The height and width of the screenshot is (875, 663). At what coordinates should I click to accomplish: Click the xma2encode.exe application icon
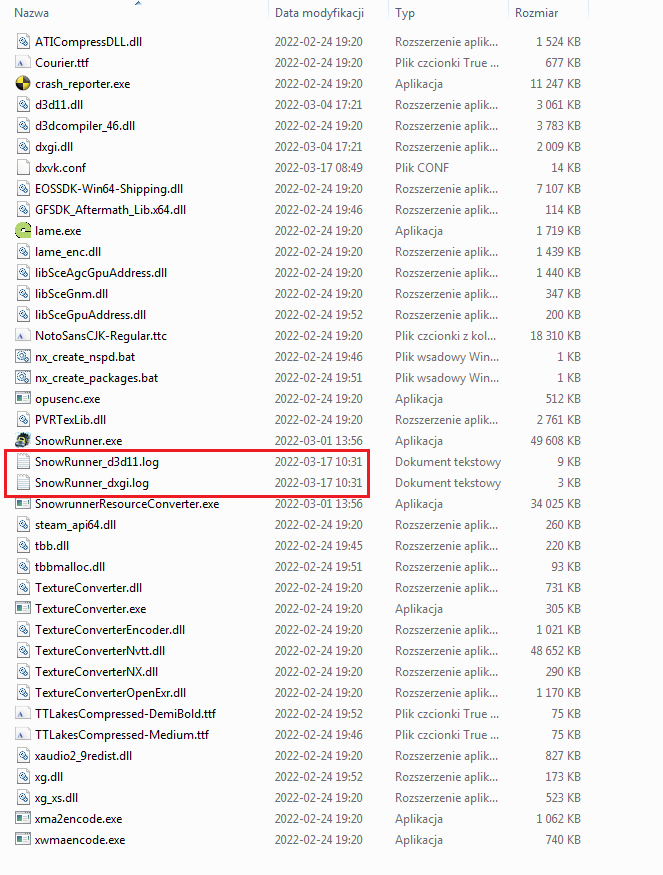point(23,819)
